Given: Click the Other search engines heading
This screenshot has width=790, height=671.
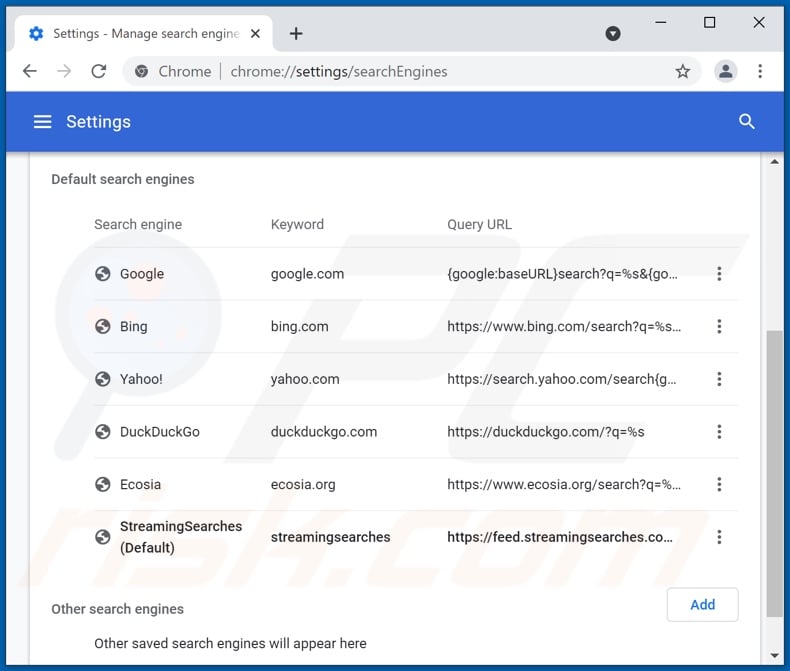Looking at the screenshot, I should [x=117, y=609].
